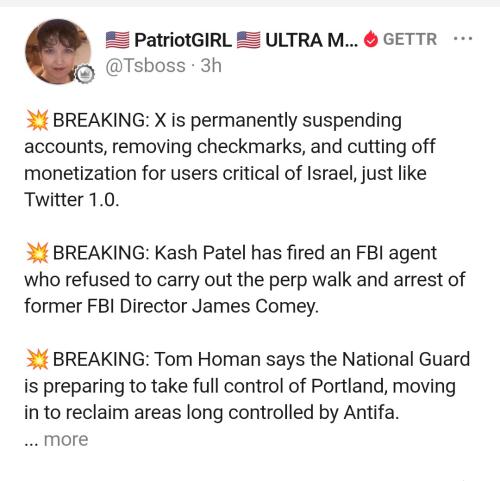This screenshot has width=500, height=481.
Task: Click the 3h post timestamp
Action: tap(211, 65)
